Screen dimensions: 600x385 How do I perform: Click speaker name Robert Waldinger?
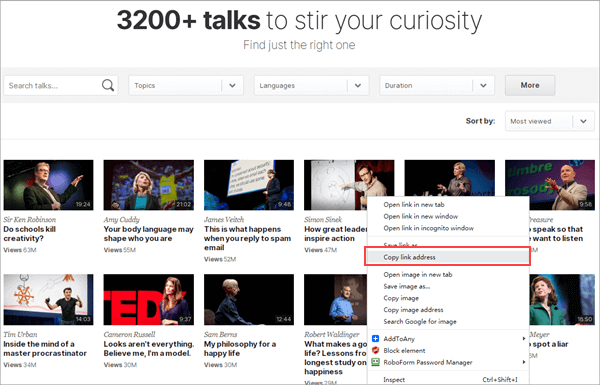pos(332,334)
